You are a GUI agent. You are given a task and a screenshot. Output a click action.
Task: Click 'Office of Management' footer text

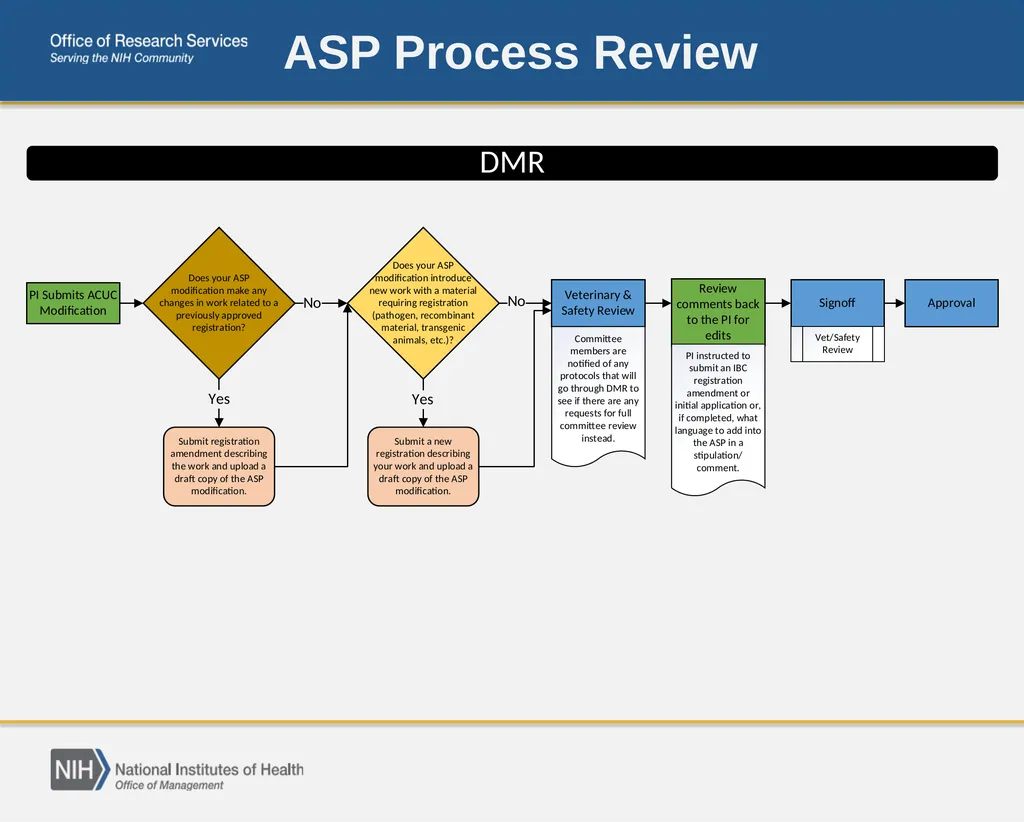[x=169, y=785]
